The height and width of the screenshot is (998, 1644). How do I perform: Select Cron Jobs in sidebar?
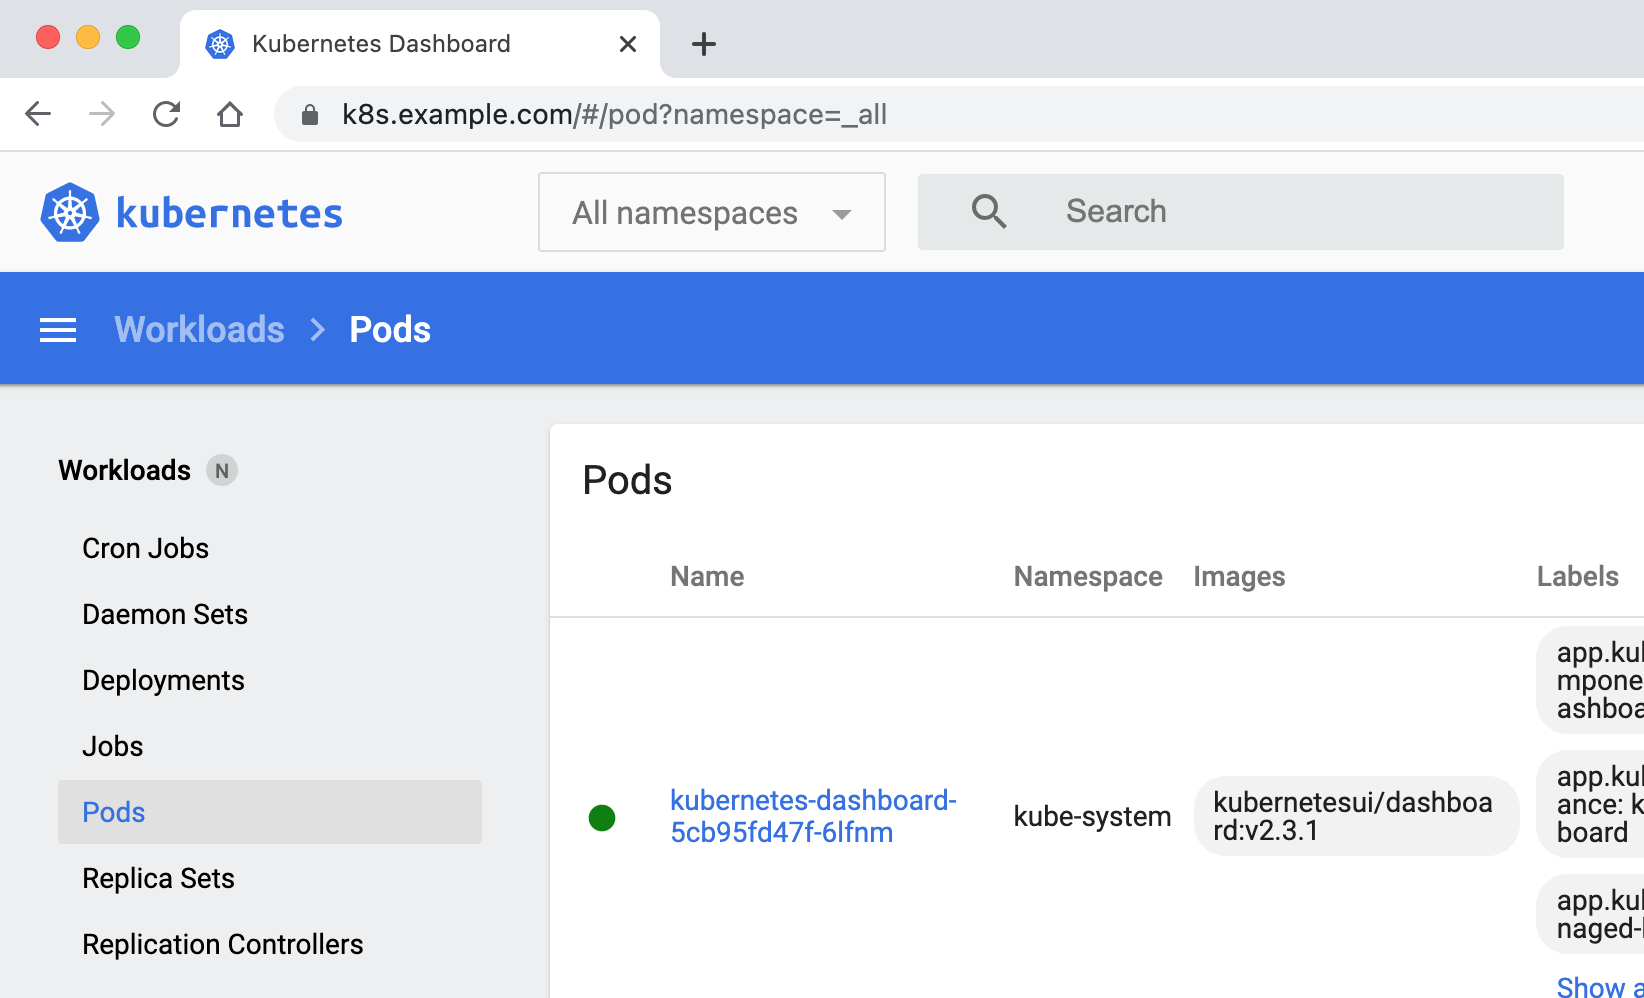click(x=146, y=548)
